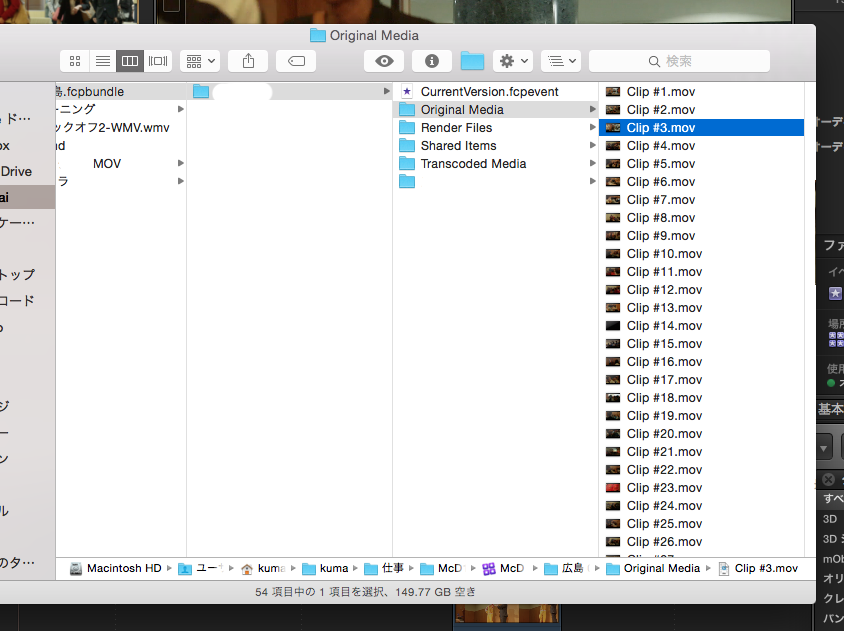Select Clip #17.mov file
844x631 pixels.
(x=701, y=380)
